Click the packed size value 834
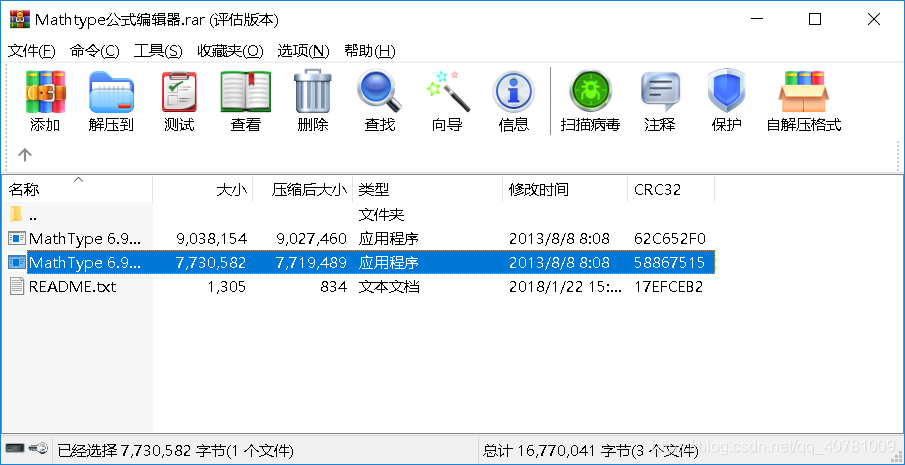The height and width of the screenshot is (465, 905). click(x=333, y=287)
